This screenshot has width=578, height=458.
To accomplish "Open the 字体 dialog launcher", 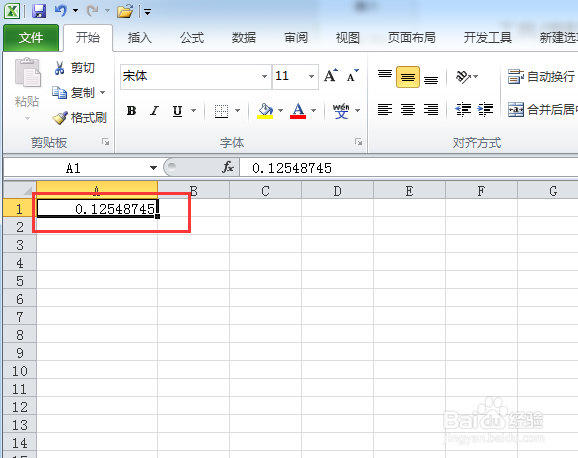I will click(358, 142).
